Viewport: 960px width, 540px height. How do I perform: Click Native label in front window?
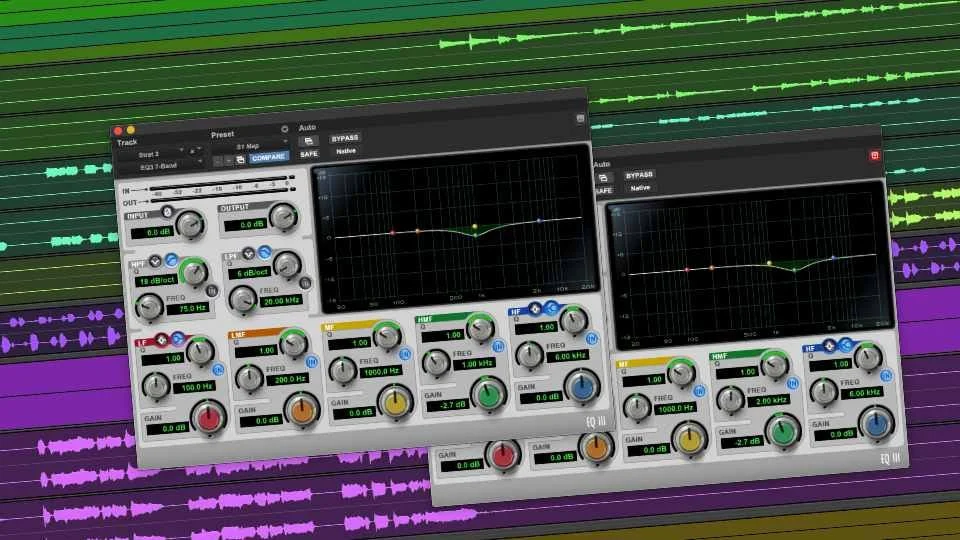345,151
